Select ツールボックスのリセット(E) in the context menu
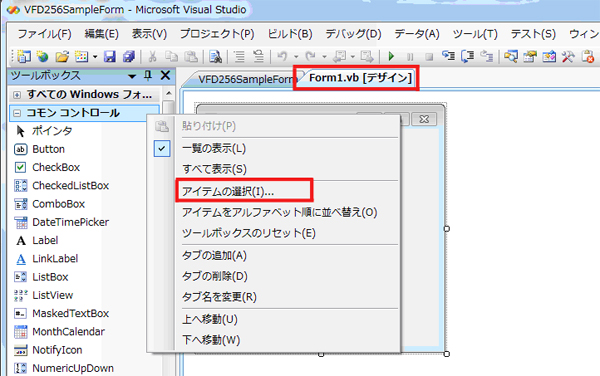 [x=249, y=233]
